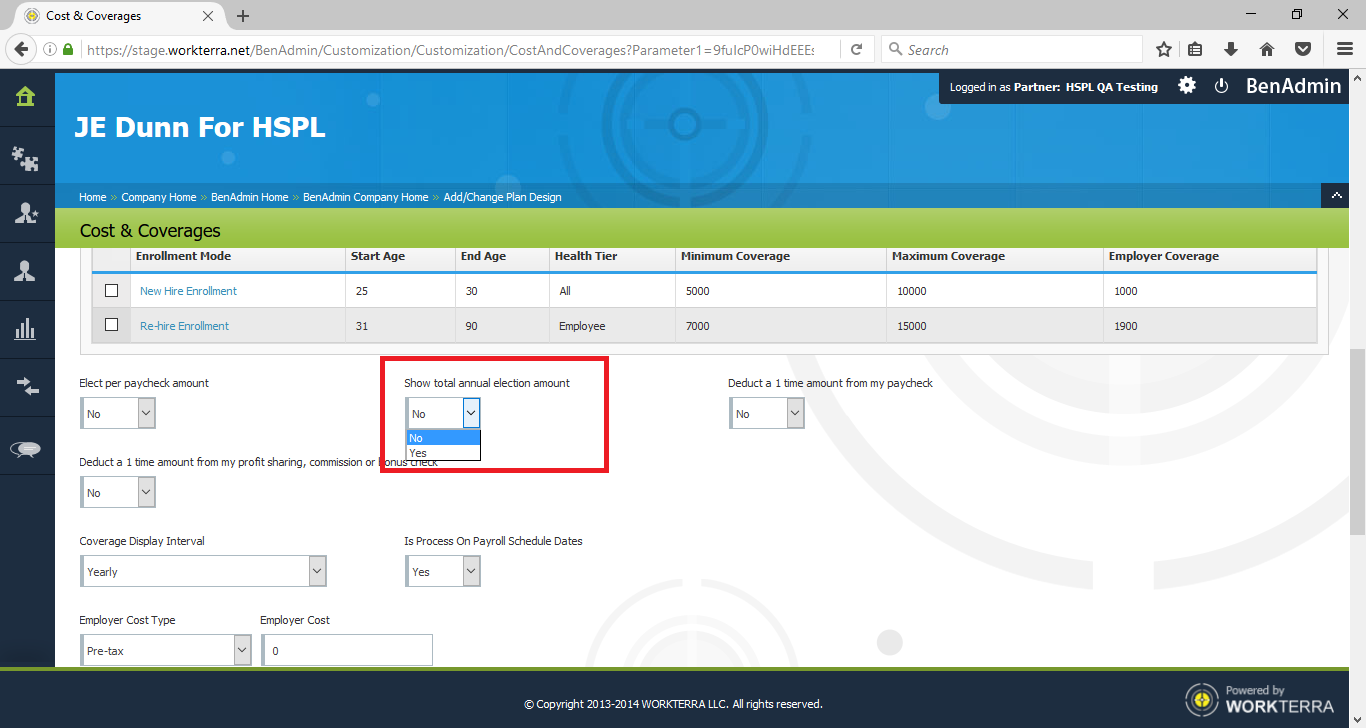Screen dimensions: 1366x728
Task: Go to BenAdmin Home breadcrumb
Action: pos(249,197)
